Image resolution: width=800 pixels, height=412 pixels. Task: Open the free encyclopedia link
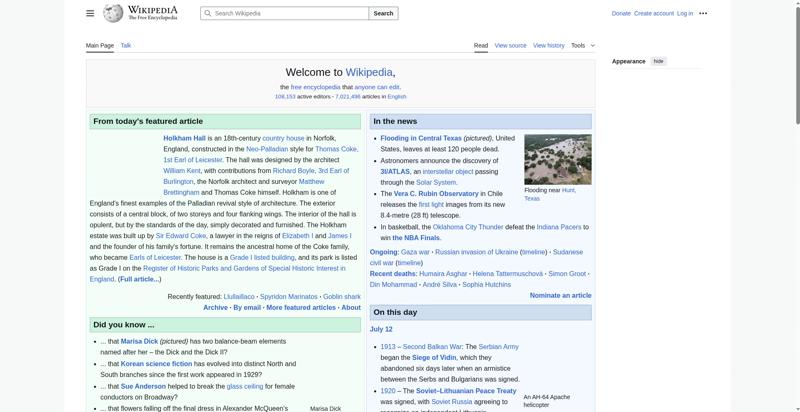(315, 87)
